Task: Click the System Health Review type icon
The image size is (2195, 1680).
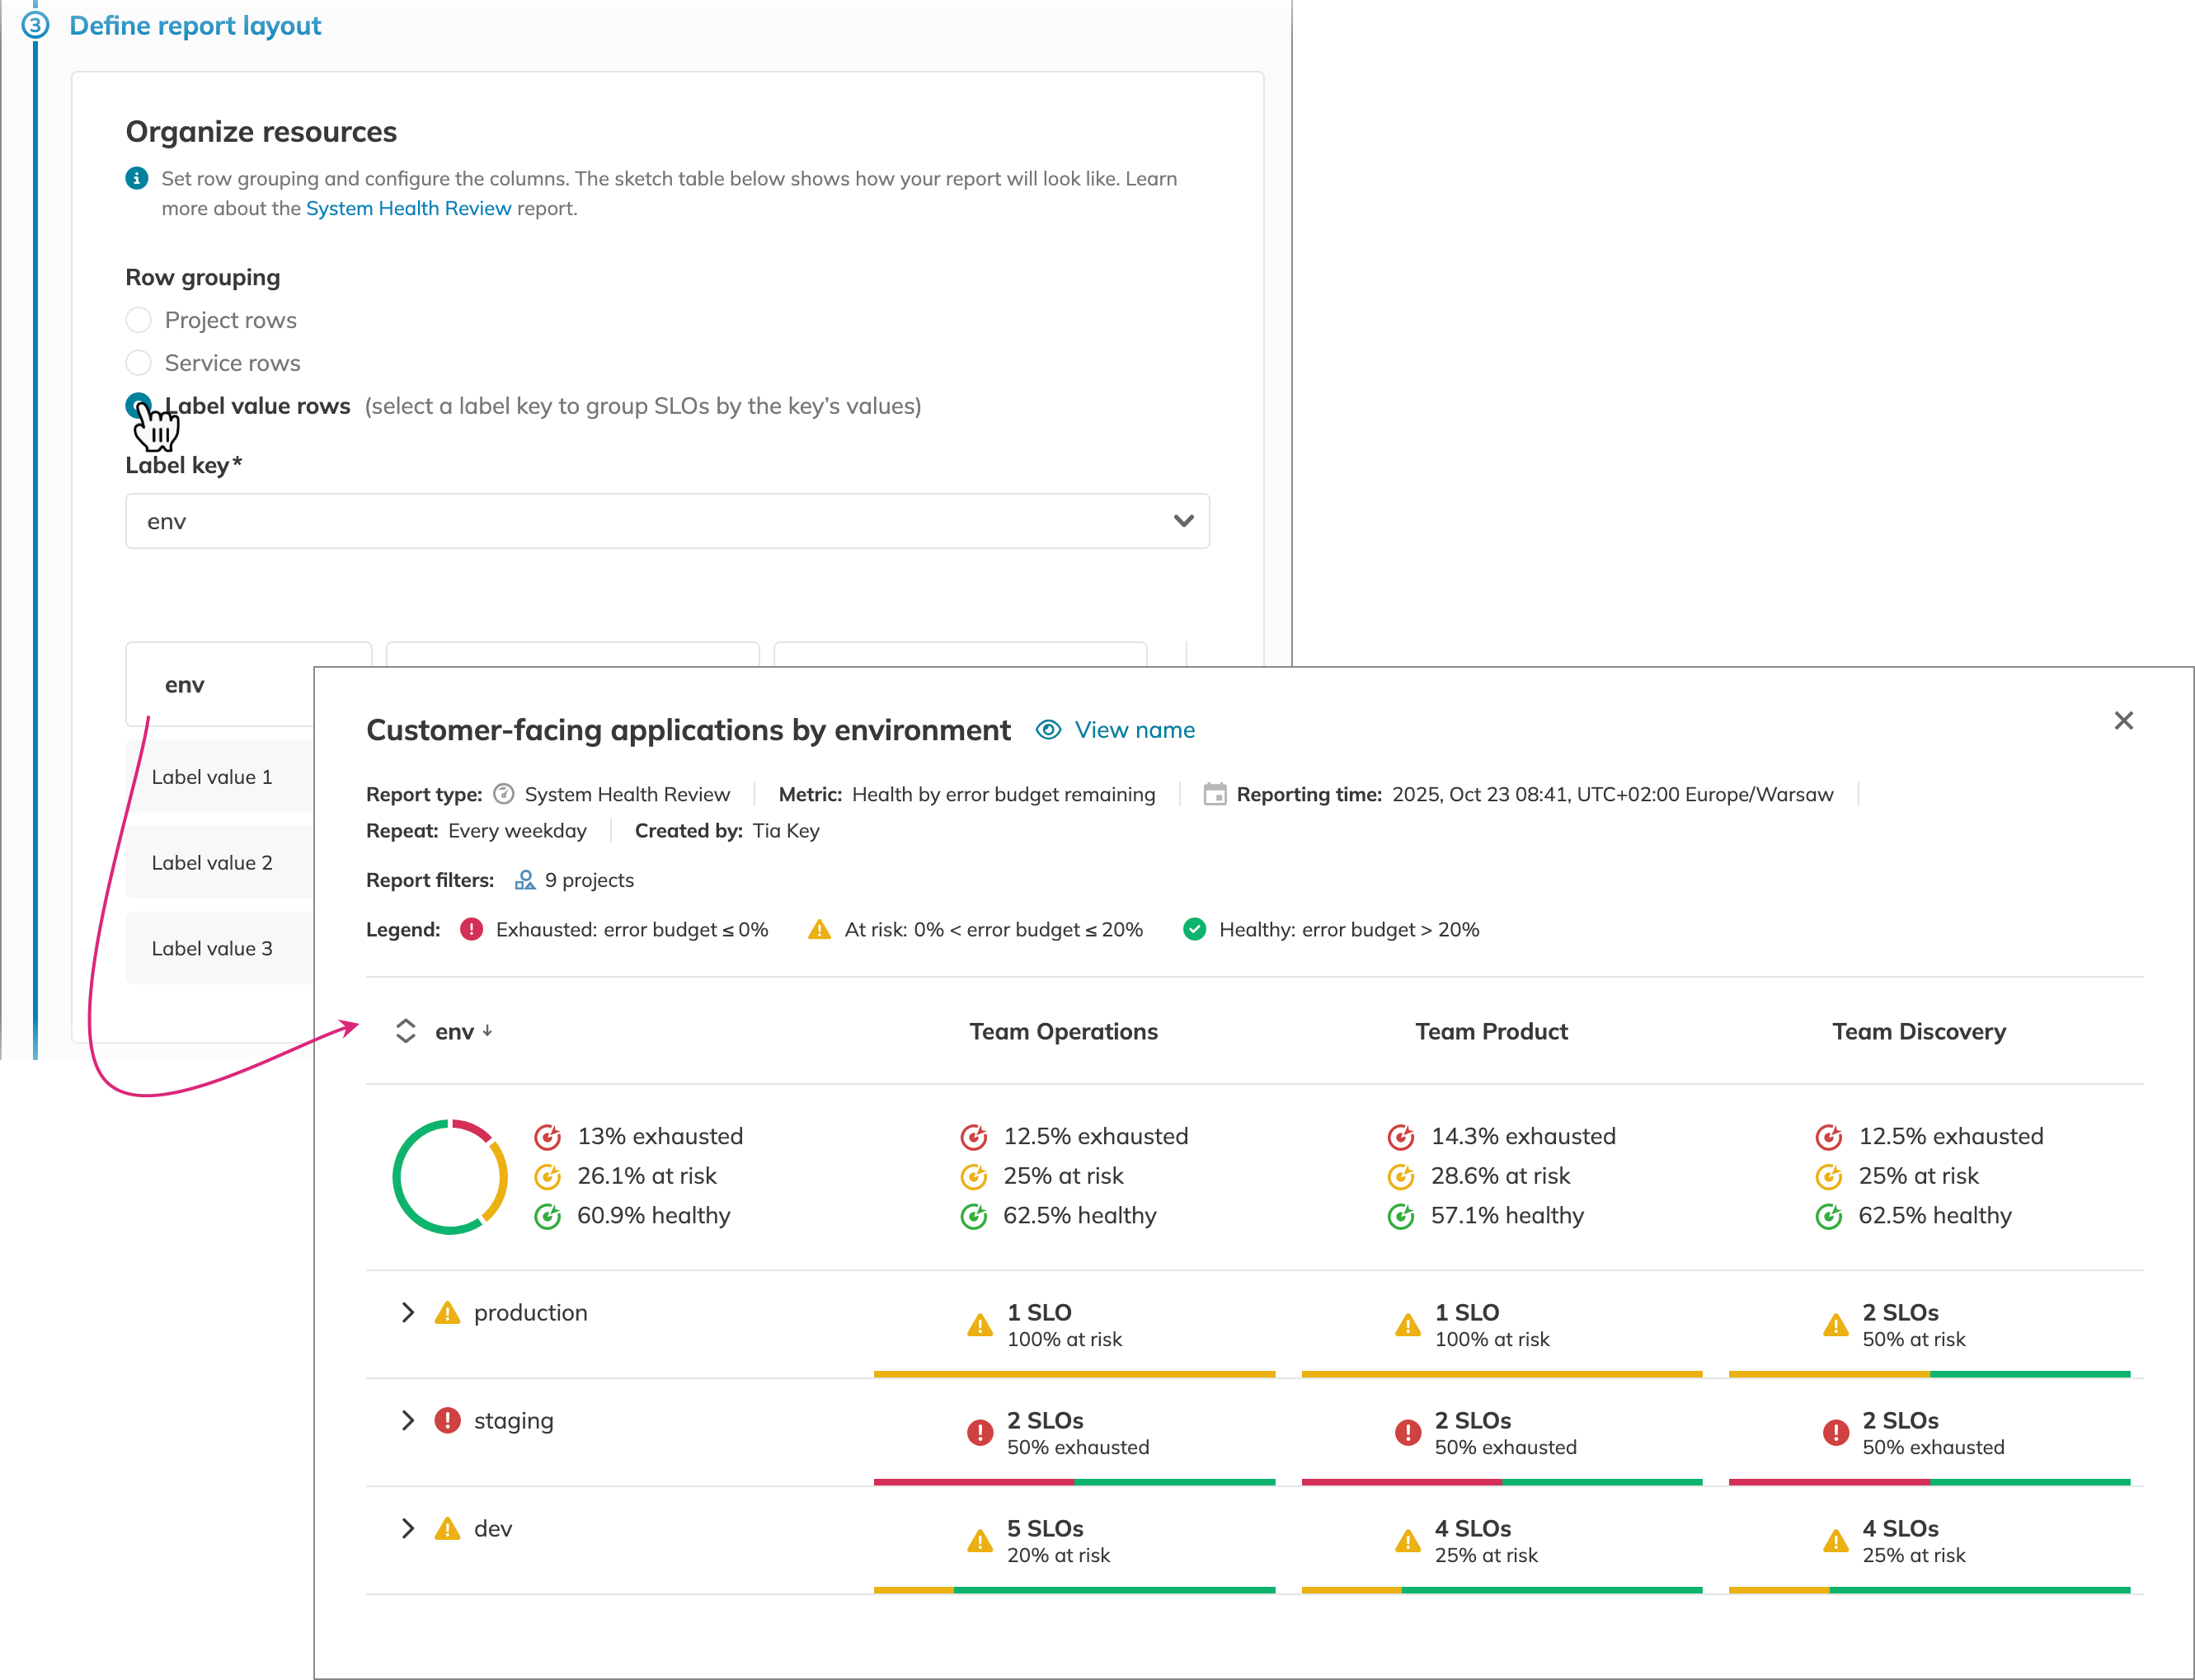Action: coord(504,795)
